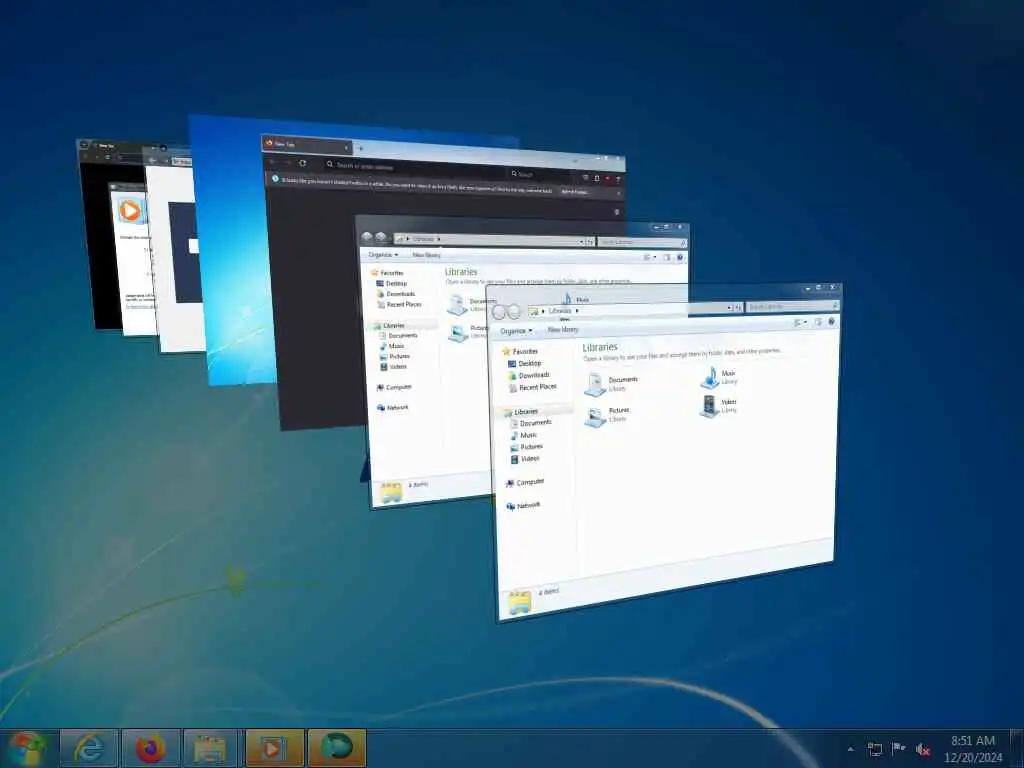Open Windows Media Player from the taskbar

pyautogui.click(x=275, y=748)
